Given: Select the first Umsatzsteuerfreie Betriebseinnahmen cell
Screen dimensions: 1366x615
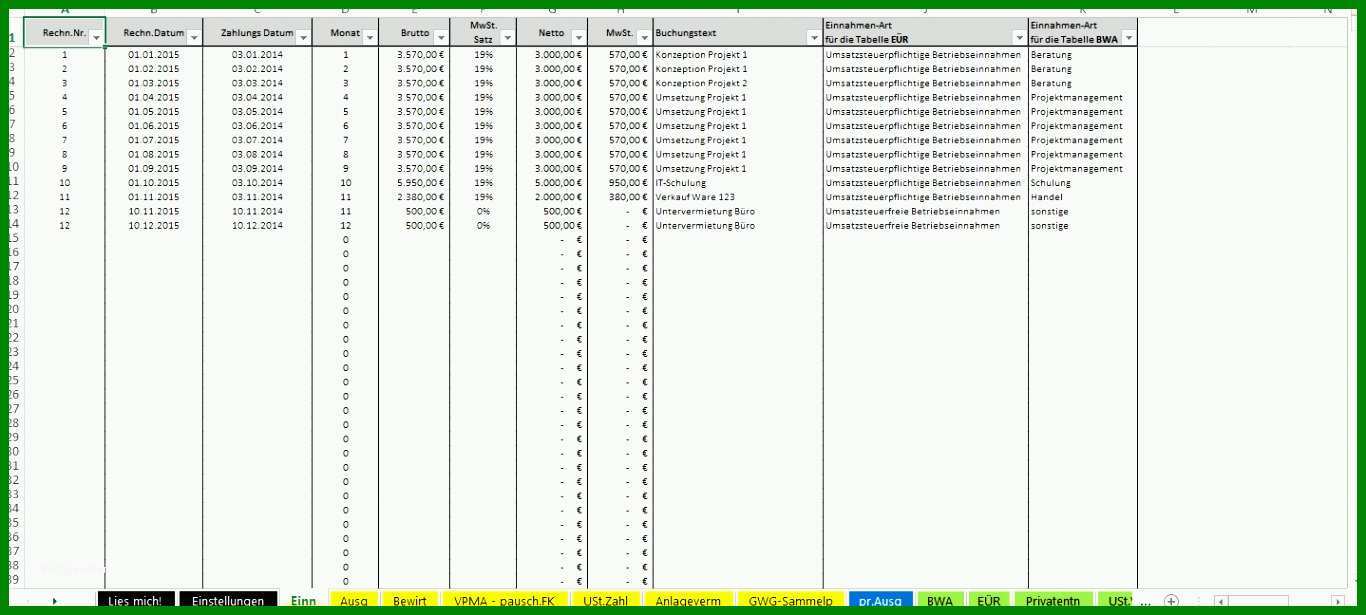Looking at the screenshot, I should (x=926, y=211).
